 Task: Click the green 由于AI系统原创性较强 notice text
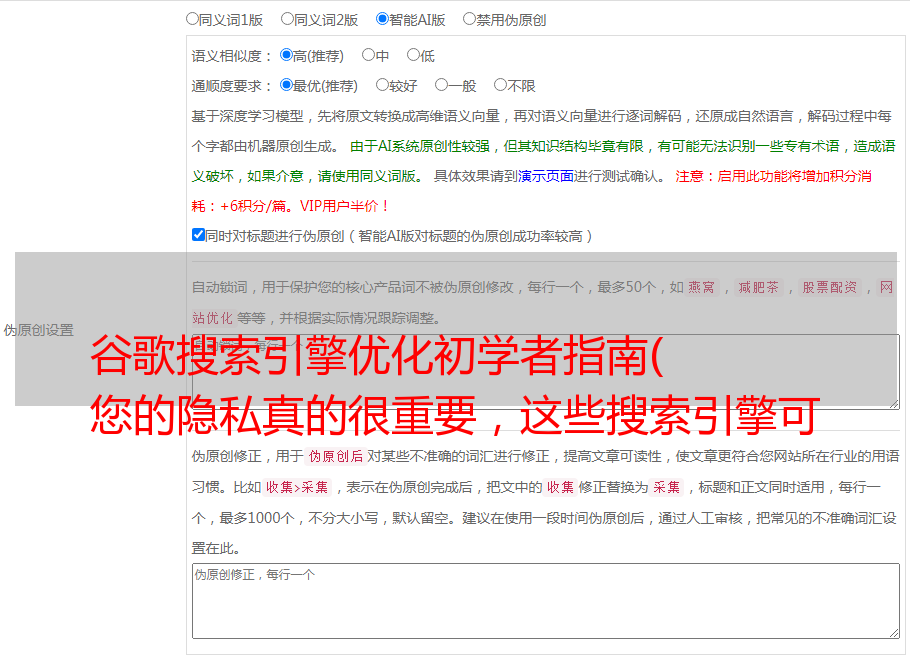[543, 161]
